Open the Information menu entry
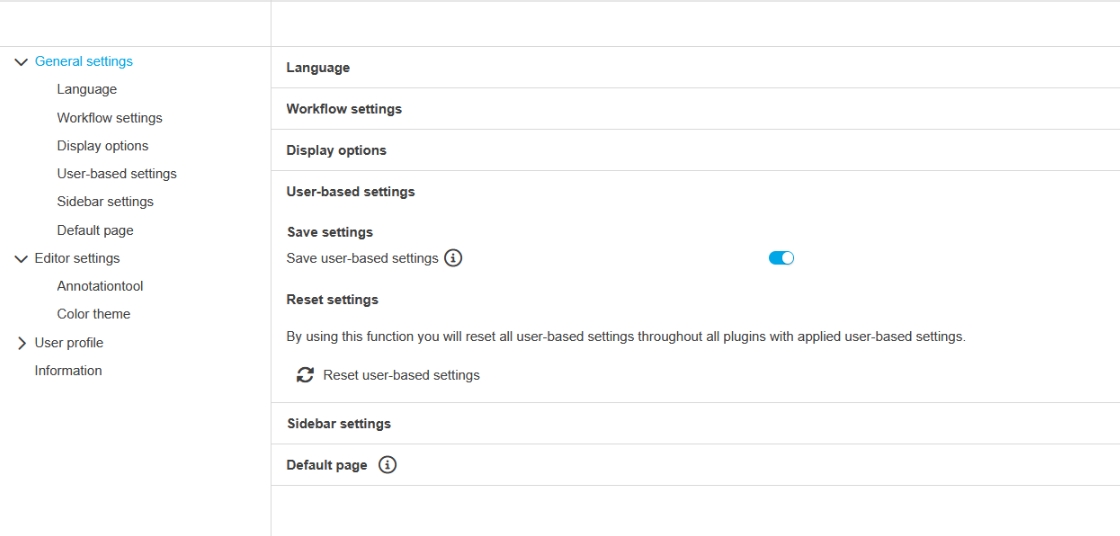Viewport: 1120px width, 536px height. (x=68, y=371)
